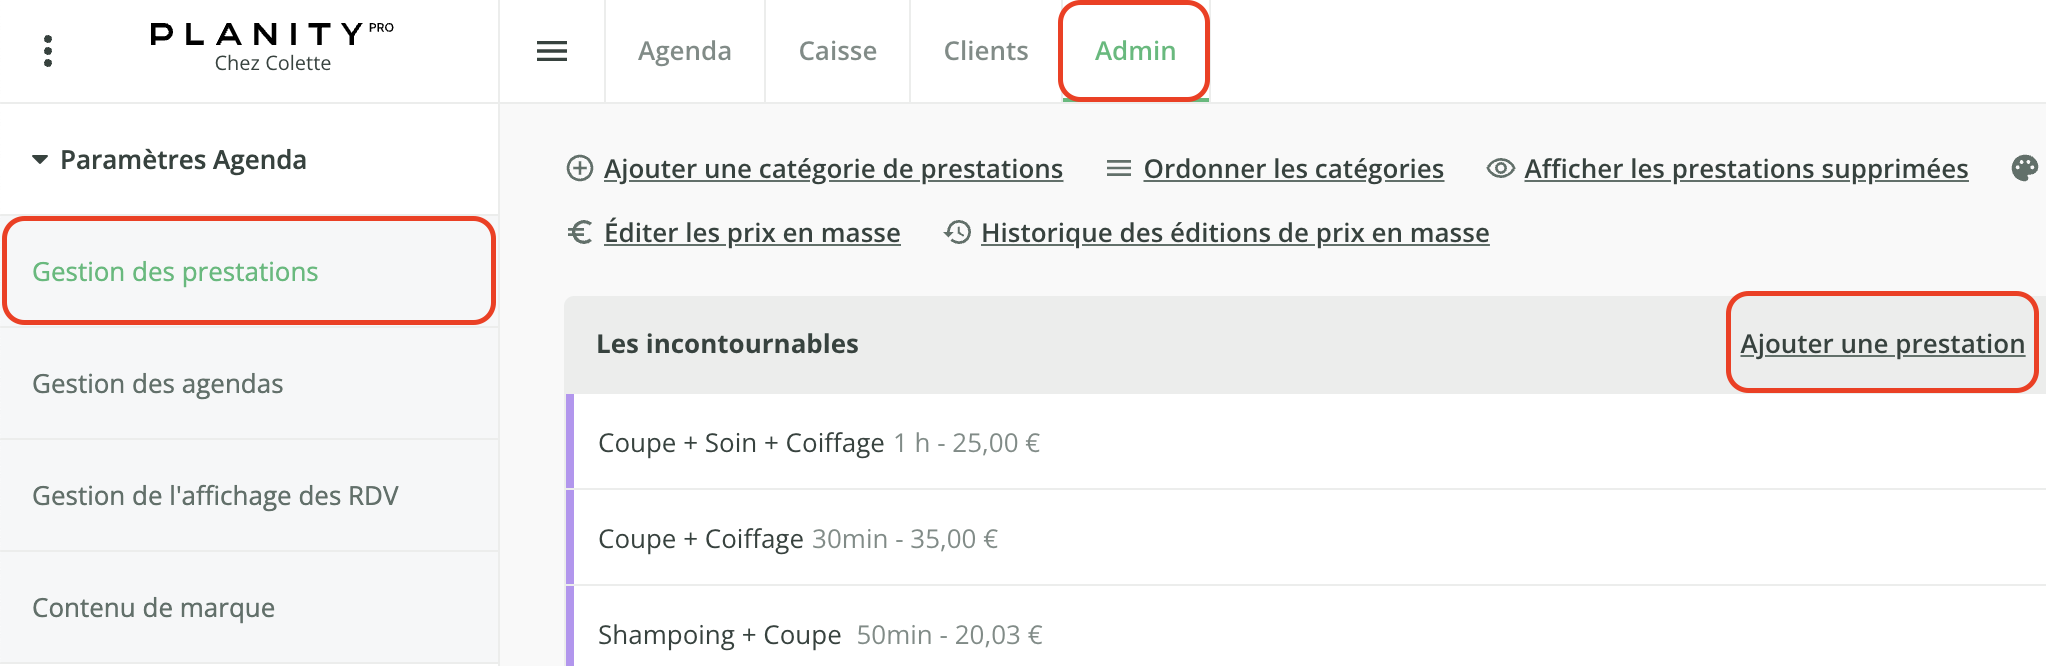This screenshot has height=666, width=2046.
Task: Open the Coupe + Soin + Coiffage prestation
Action: (x=1306, y=442)
